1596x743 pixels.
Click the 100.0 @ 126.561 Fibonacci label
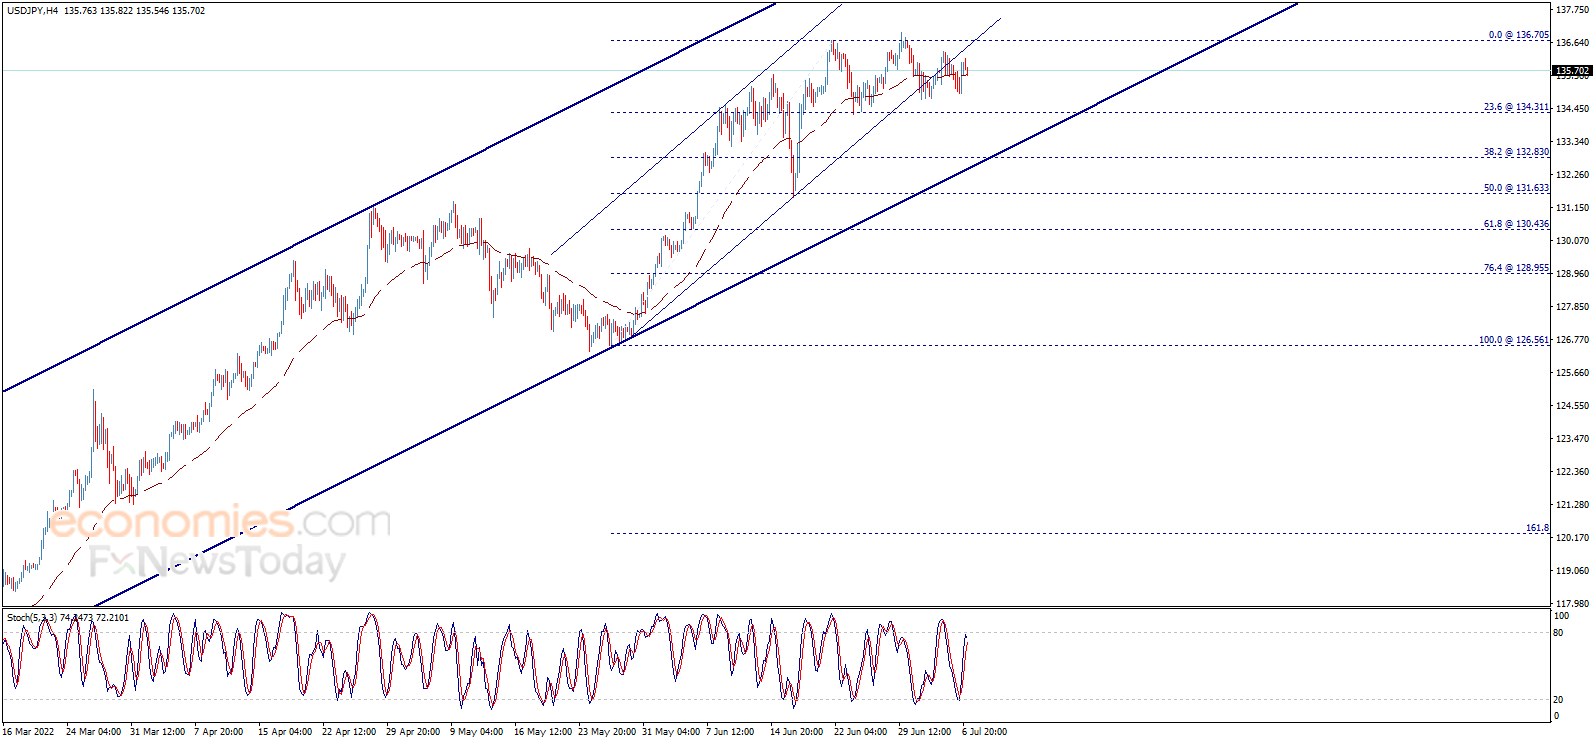pyautogui.click(x=1513, y=340)
